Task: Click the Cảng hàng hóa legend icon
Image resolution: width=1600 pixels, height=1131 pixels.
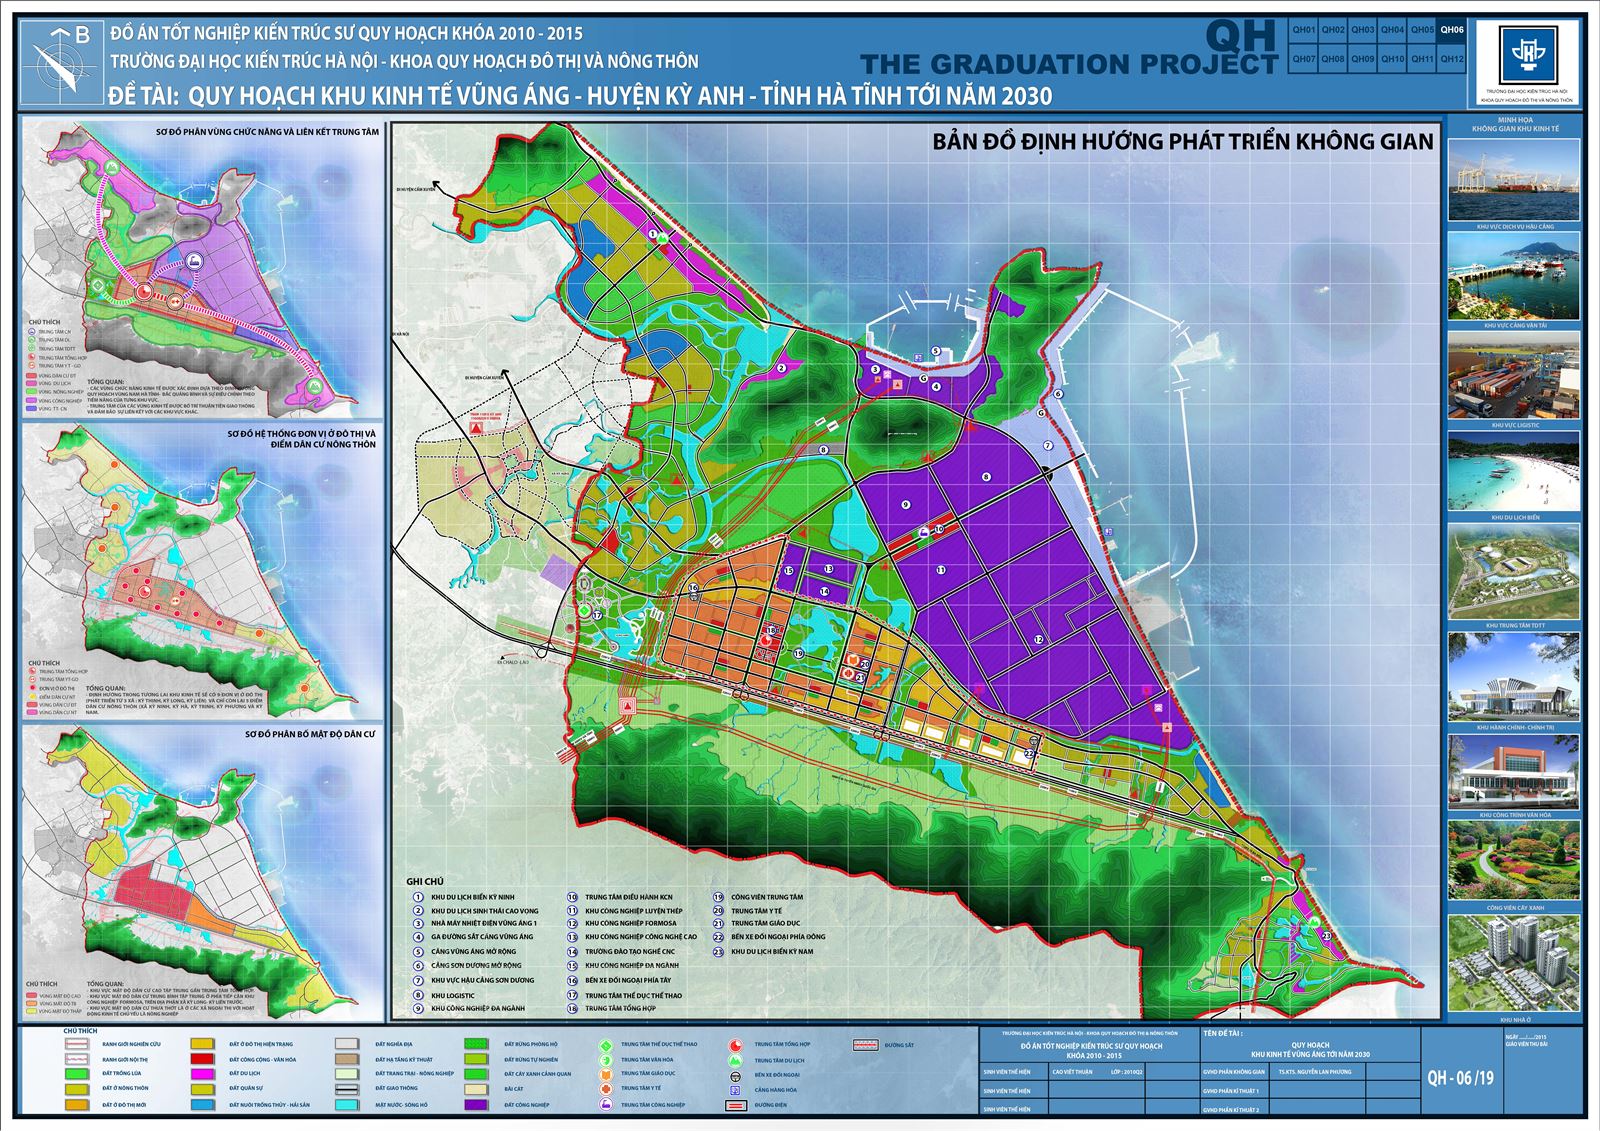Action: (734, 1090)
